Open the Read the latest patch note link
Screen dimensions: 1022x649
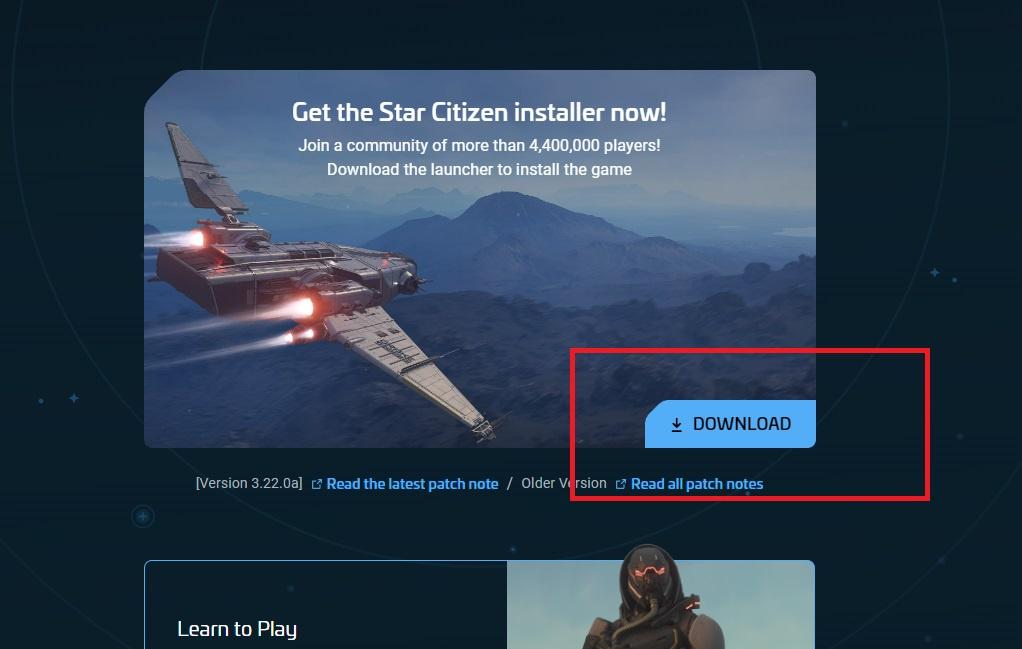(x=412, y=484)
